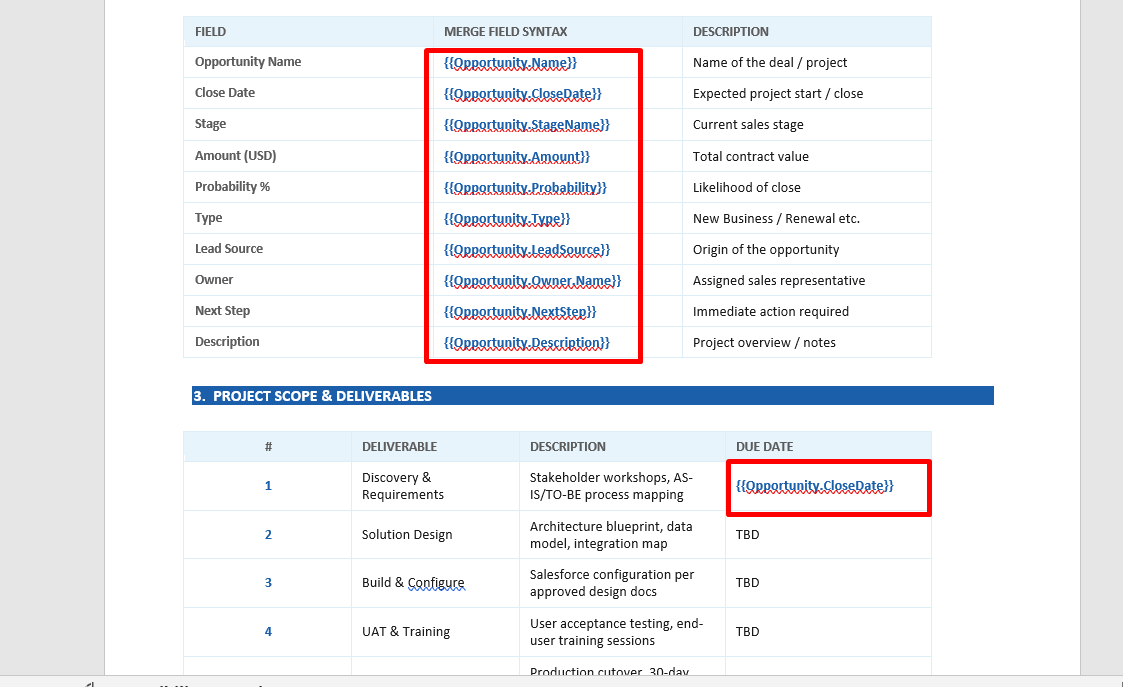
Task: Click the {{Opportunity.Type}} merge field
Action: (506, 218)
